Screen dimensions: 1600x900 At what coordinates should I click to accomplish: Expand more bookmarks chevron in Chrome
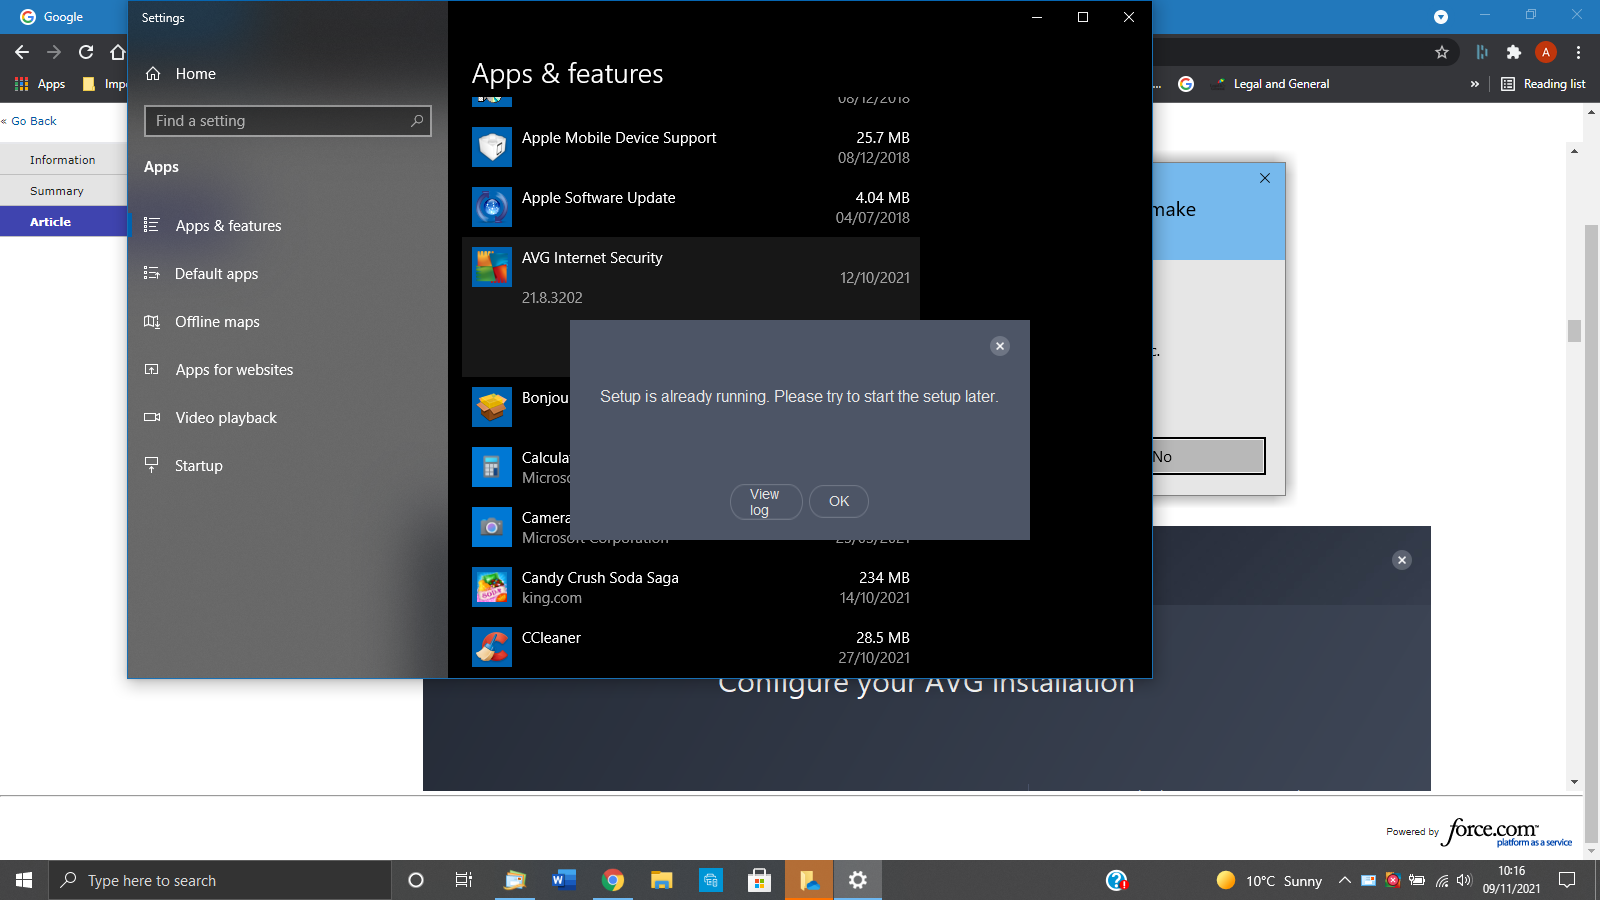pyautogui.click(x=1474, y=84)
